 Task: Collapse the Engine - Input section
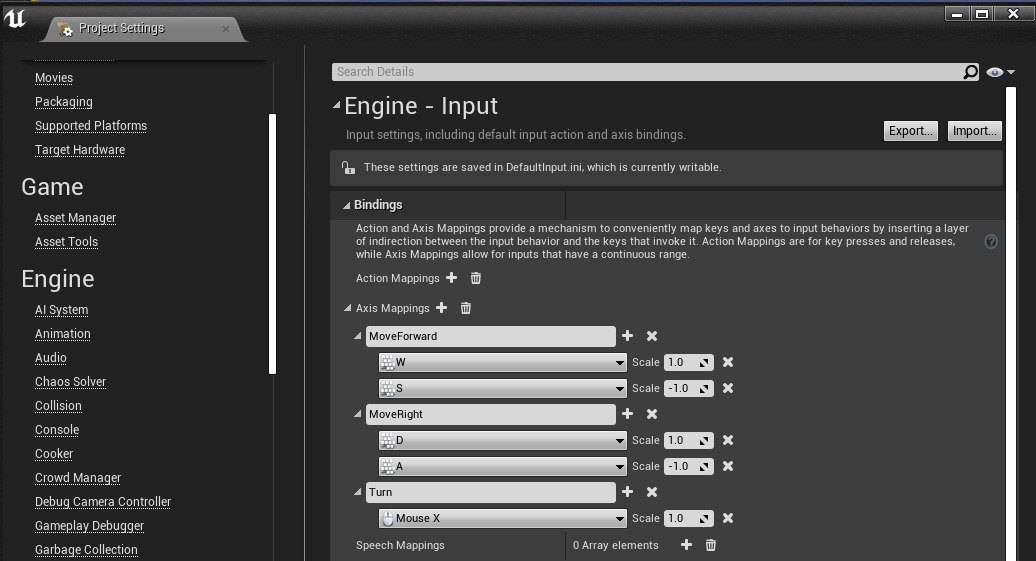tap(336, 105)
